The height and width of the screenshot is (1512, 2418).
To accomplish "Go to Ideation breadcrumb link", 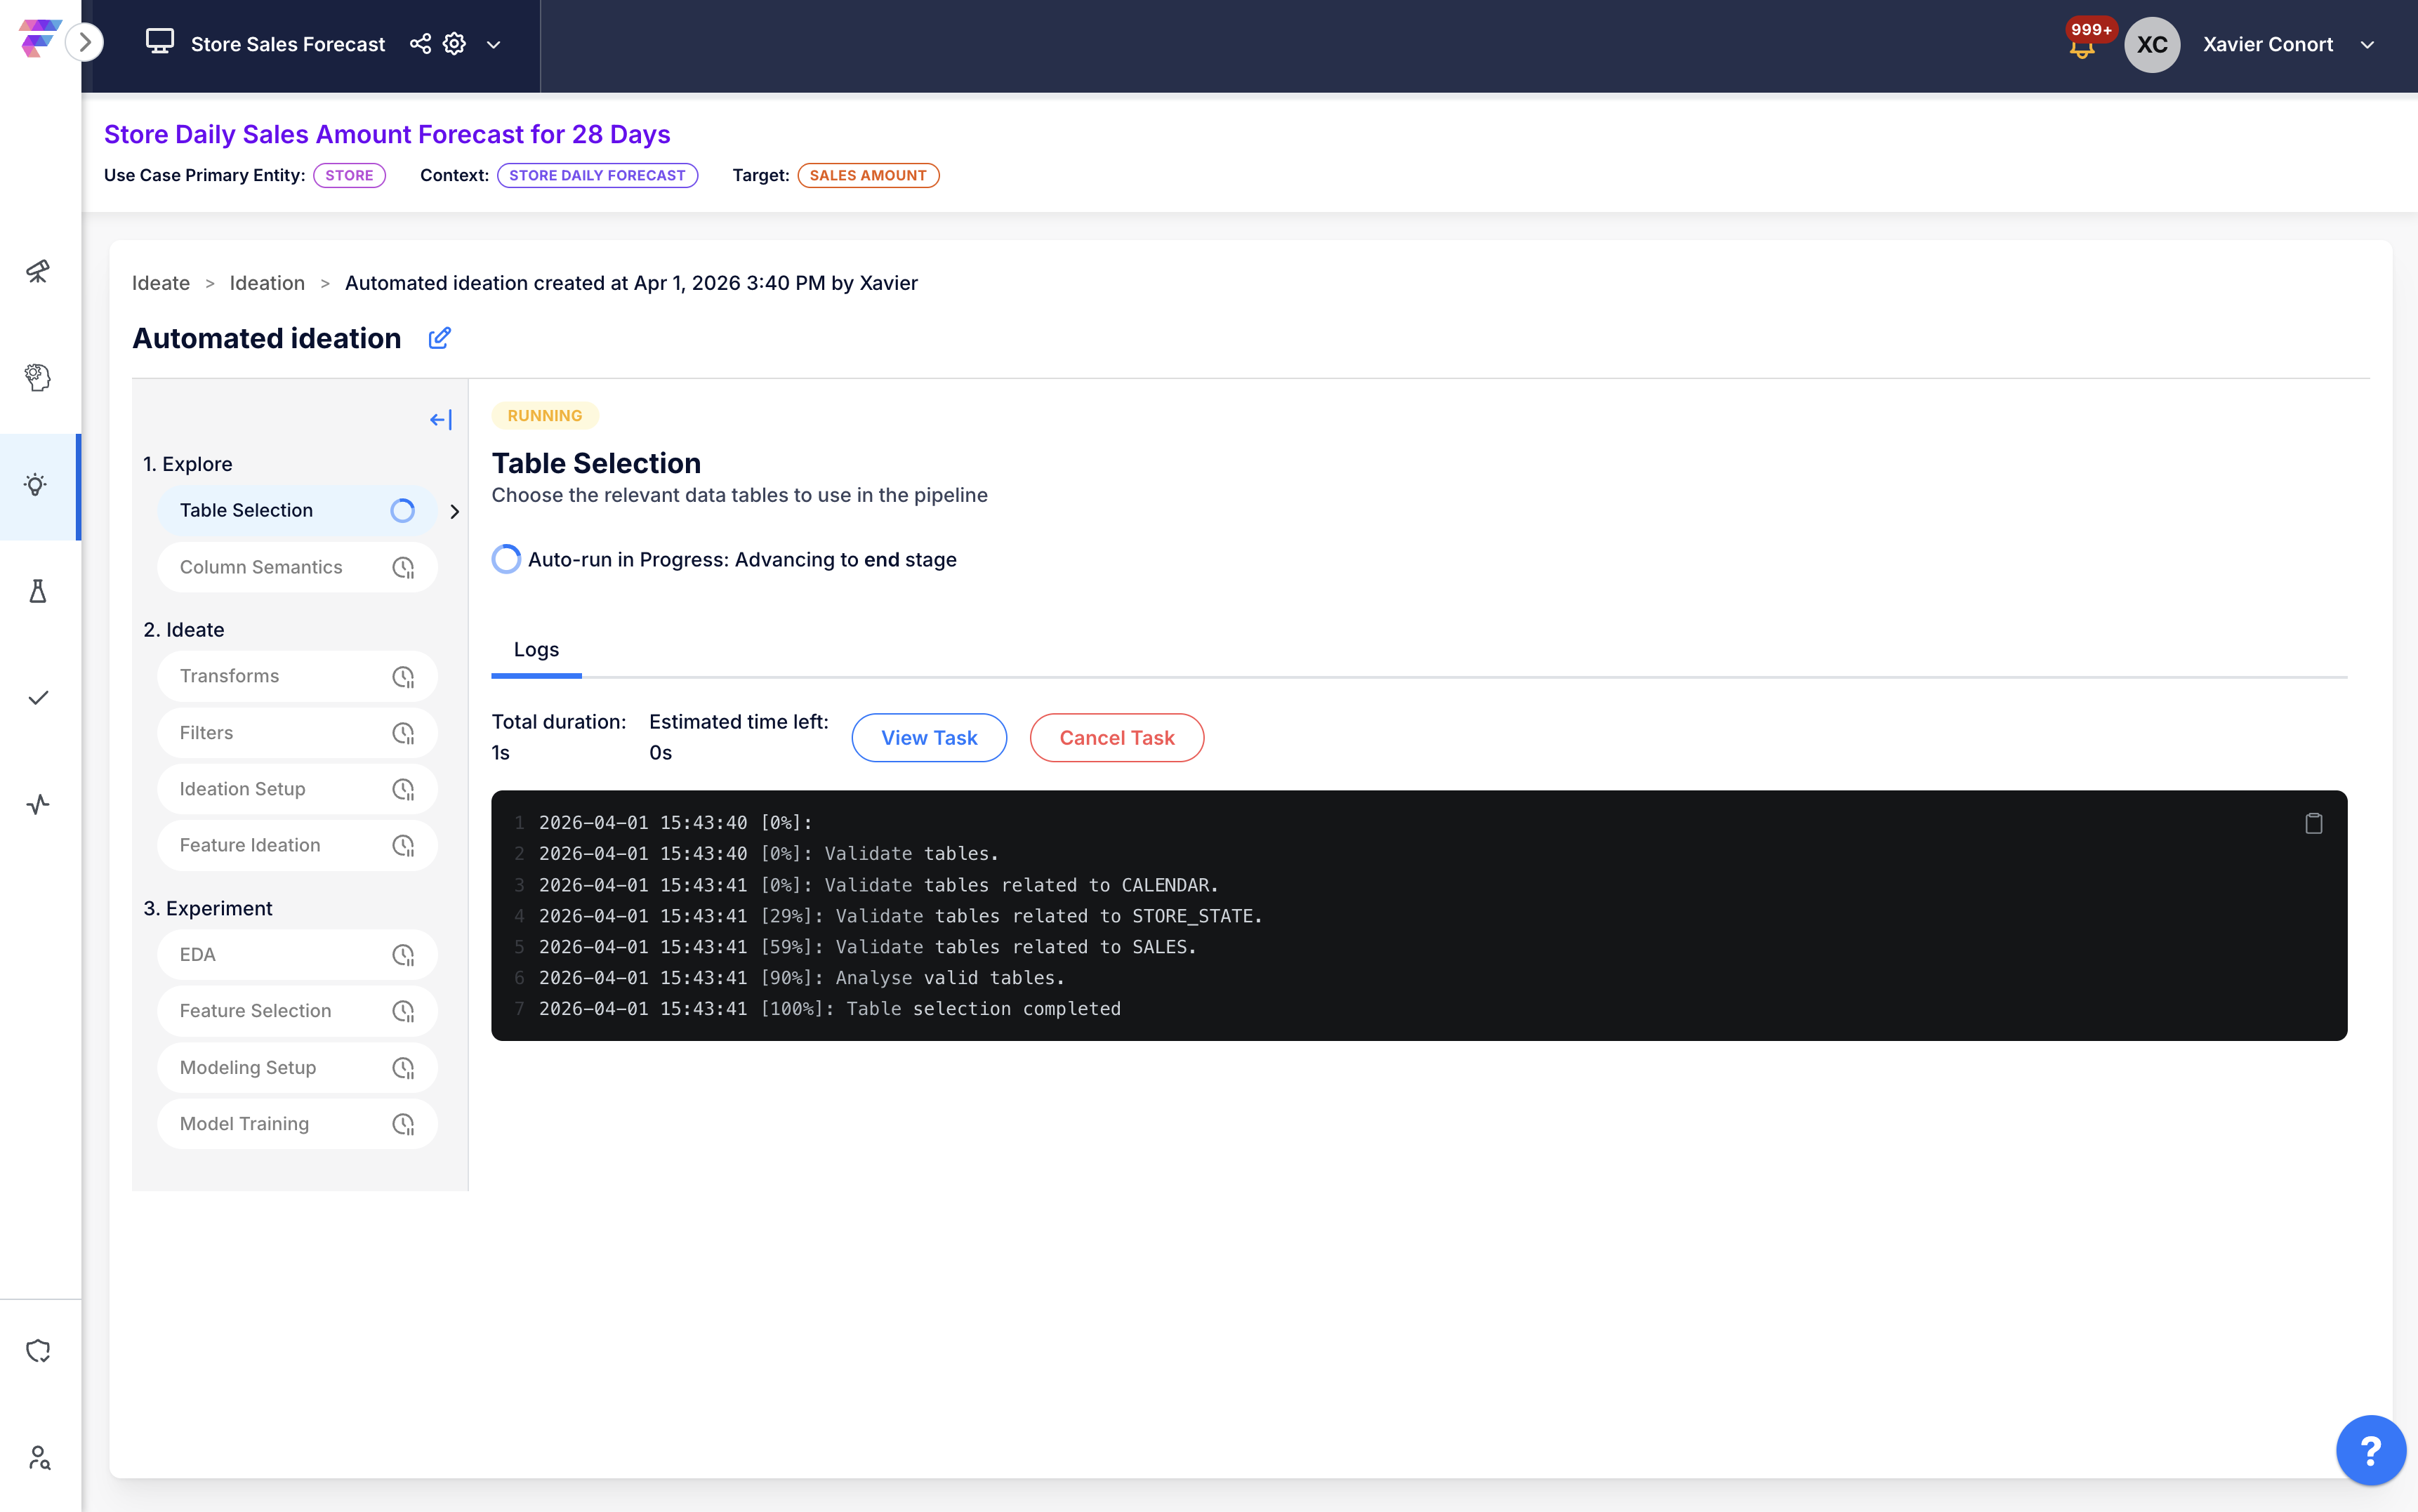I will (x=267, y=283).
